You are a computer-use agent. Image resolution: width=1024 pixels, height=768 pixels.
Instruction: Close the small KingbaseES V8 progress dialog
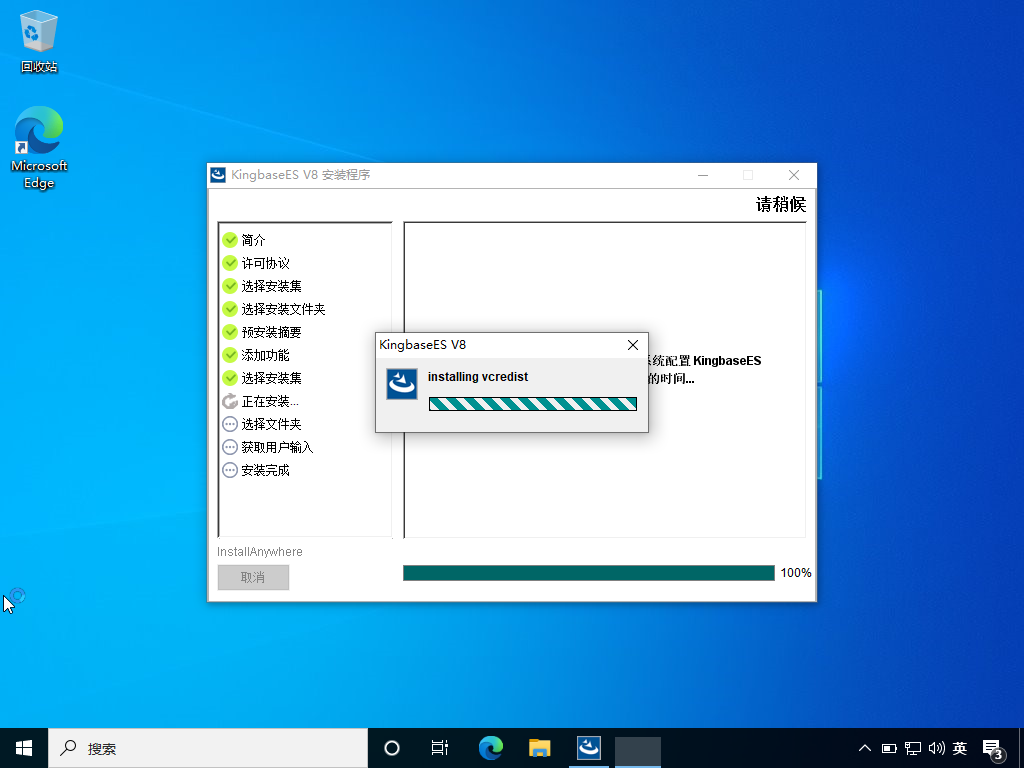pyautogui.click(x=632, y=345)
